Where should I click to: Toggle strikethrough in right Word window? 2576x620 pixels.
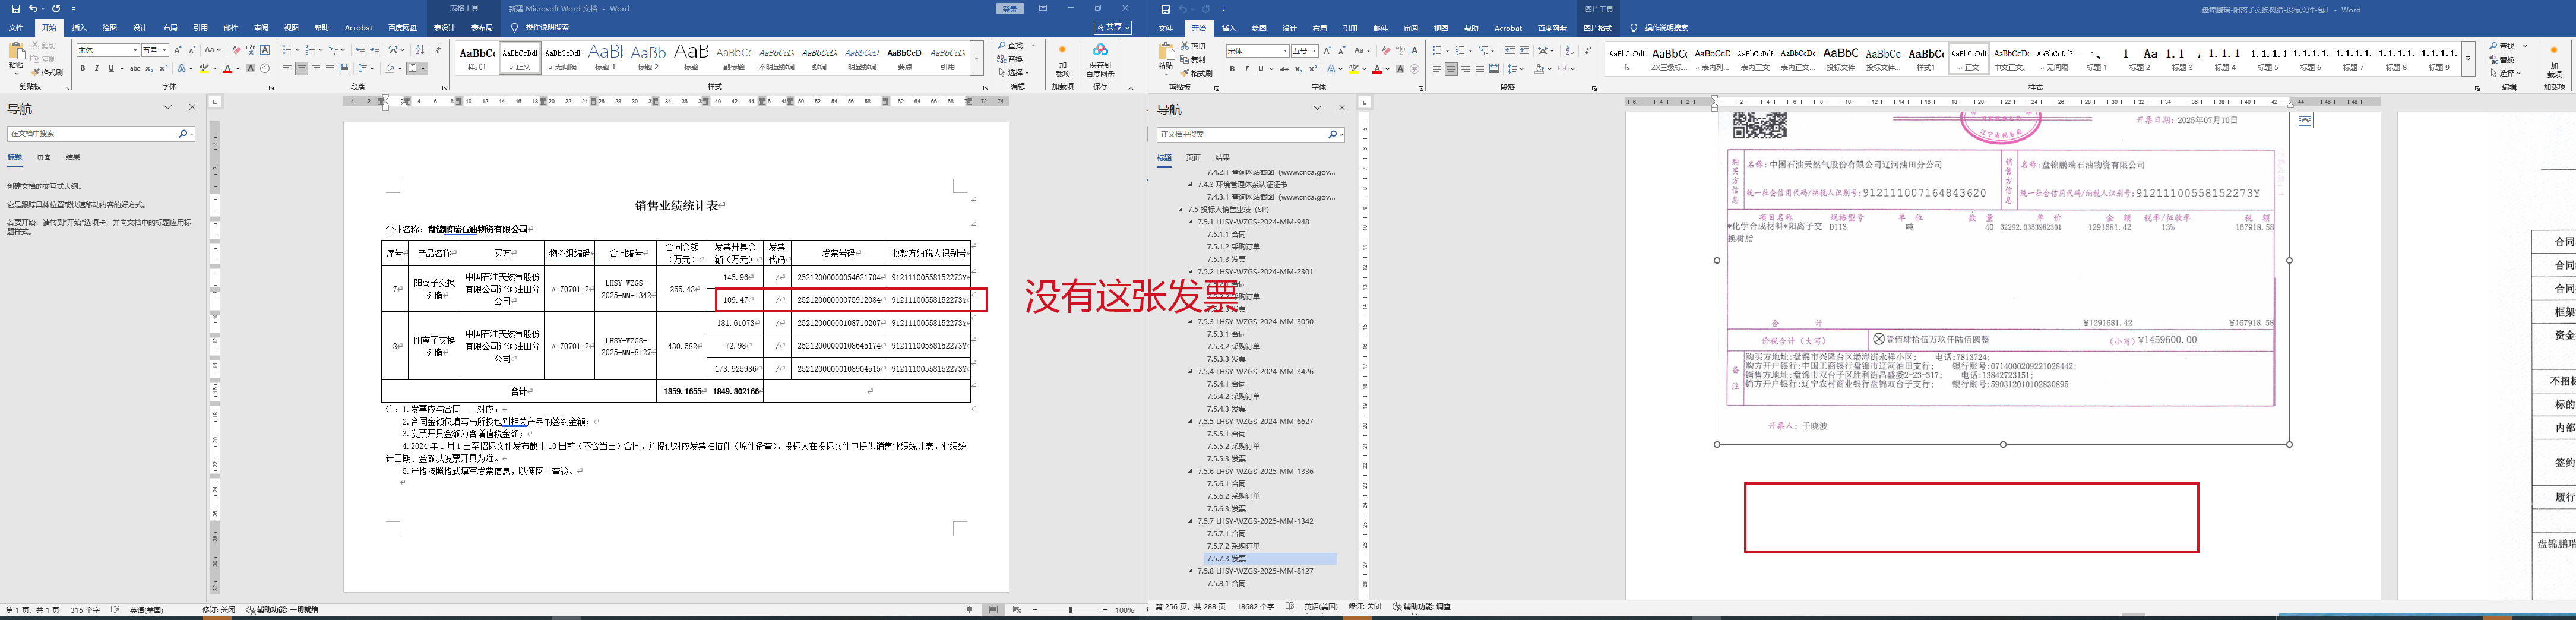(1284, 69)
